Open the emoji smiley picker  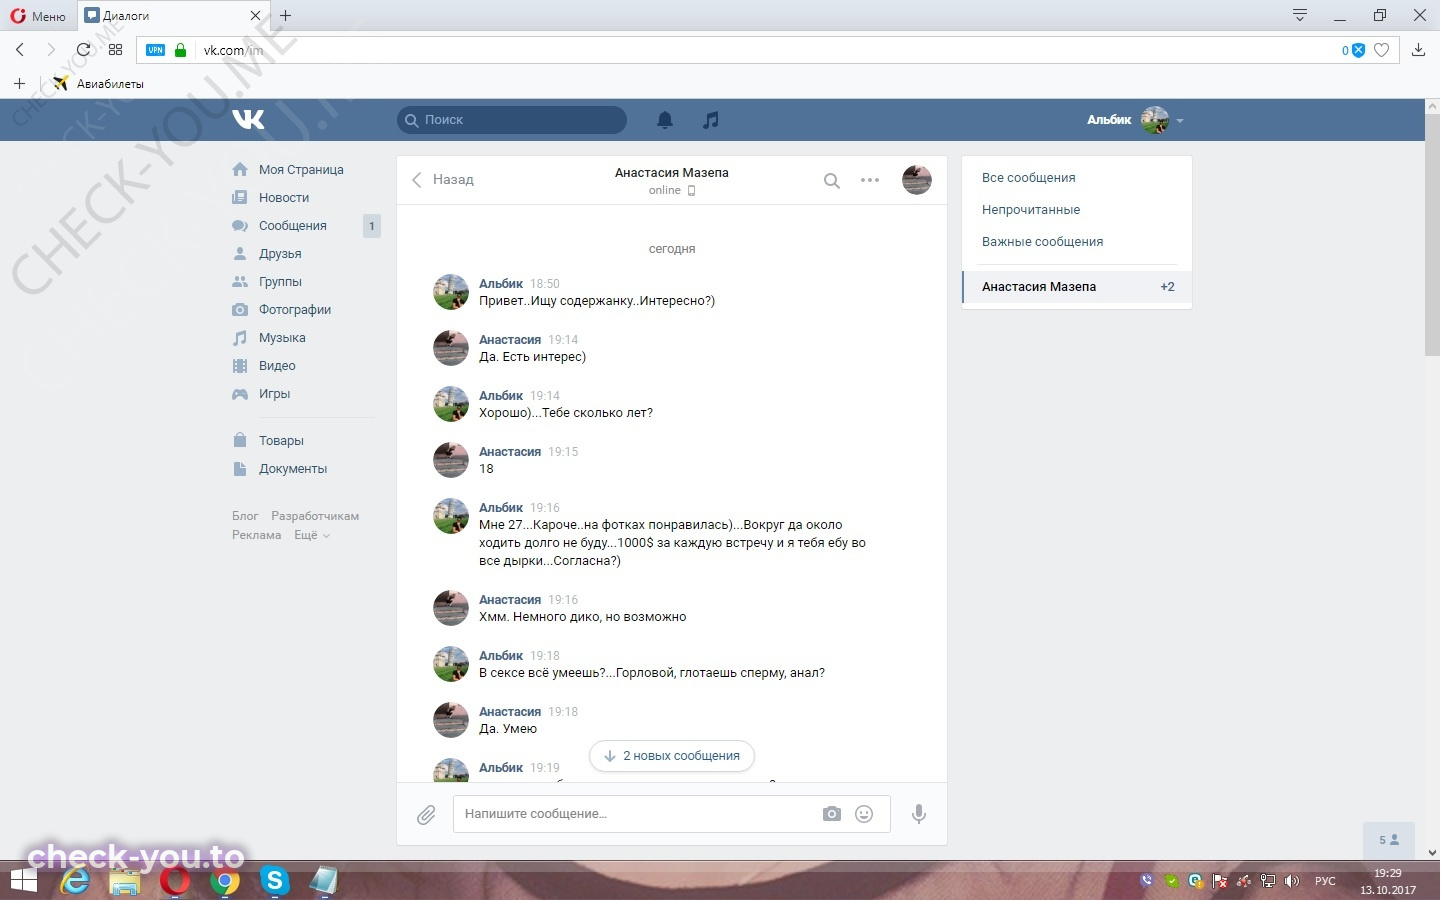tap(865, 814)
